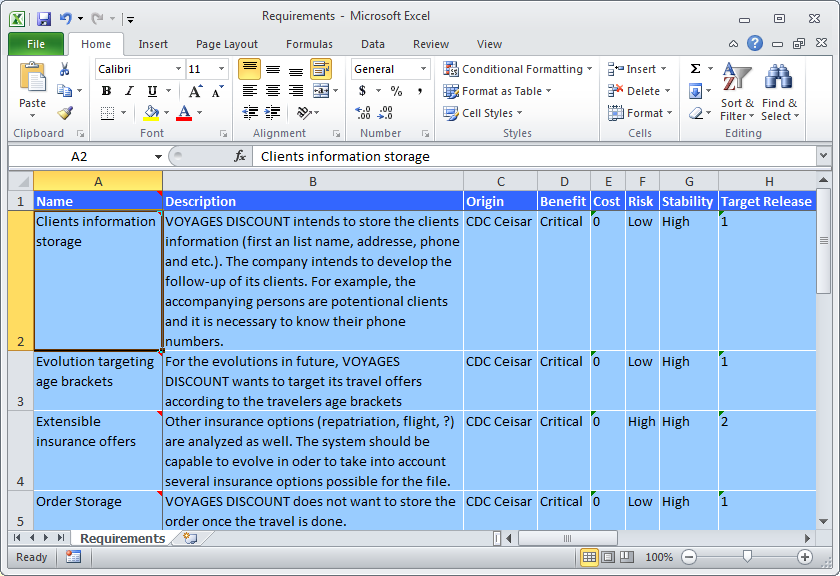Image resolution: width=840 pixels, height=576 pixels.
Task: Click the Align Text Left icon
Action: tap(250, 91)
